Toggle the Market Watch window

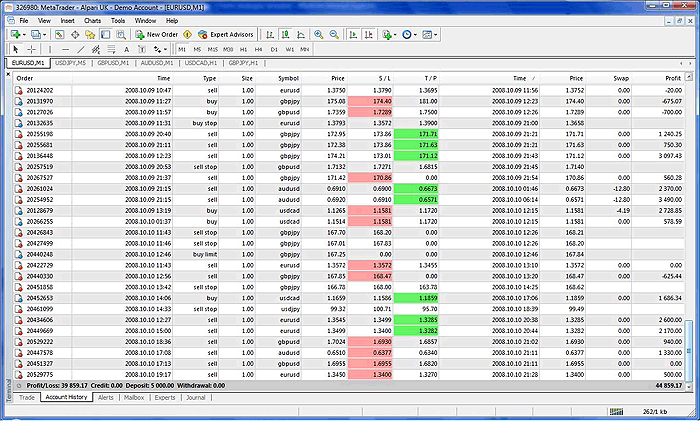coord(59,34)
